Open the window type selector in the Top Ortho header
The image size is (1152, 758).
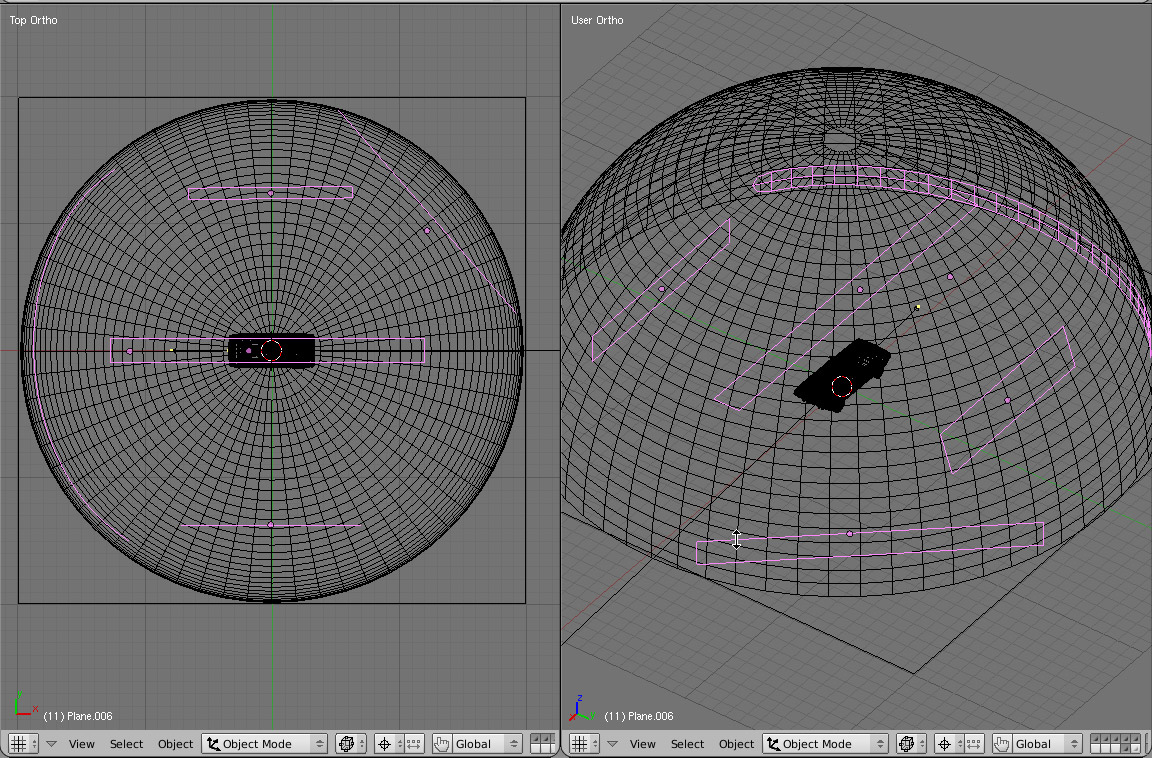(x=22, y=744)
